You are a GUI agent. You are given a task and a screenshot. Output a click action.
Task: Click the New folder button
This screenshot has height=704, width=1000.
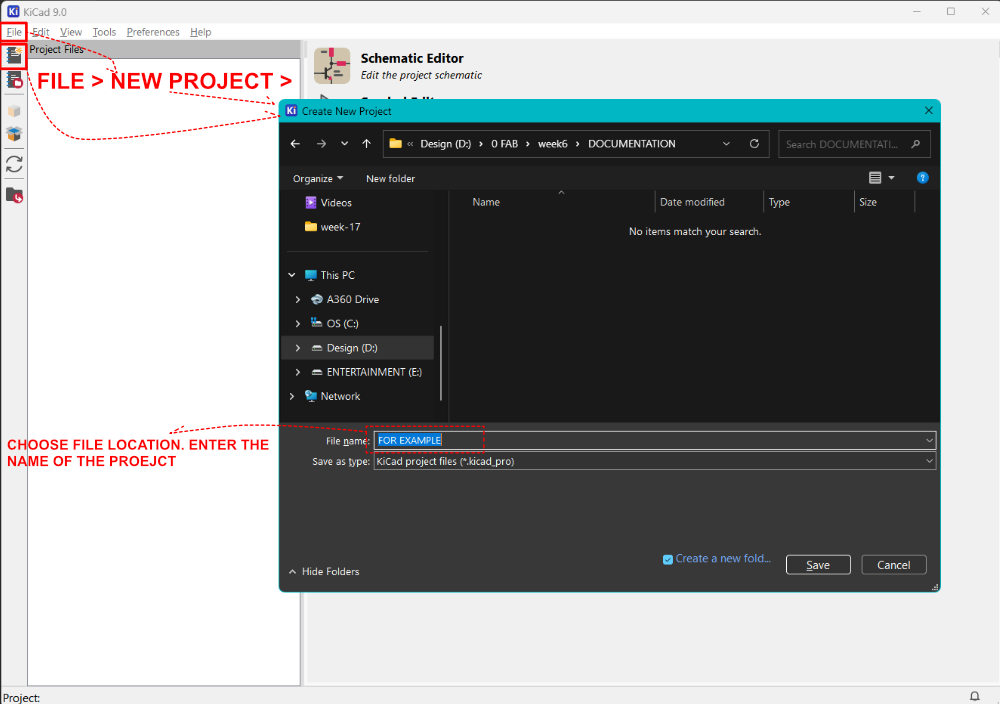click(390, 179)
